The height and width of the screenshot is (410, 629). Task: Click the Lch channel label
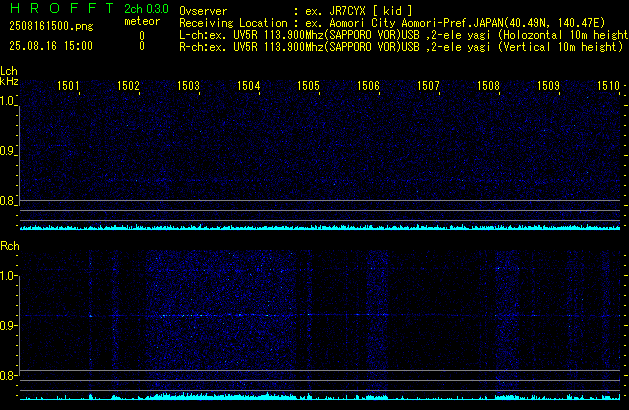[9, 71]
